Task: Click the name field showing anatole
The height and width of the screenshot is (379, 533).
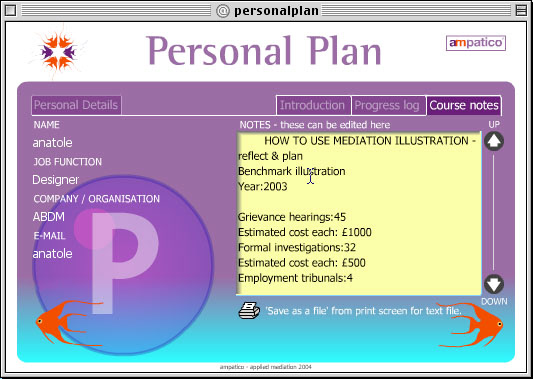Action: pos(53,143)
